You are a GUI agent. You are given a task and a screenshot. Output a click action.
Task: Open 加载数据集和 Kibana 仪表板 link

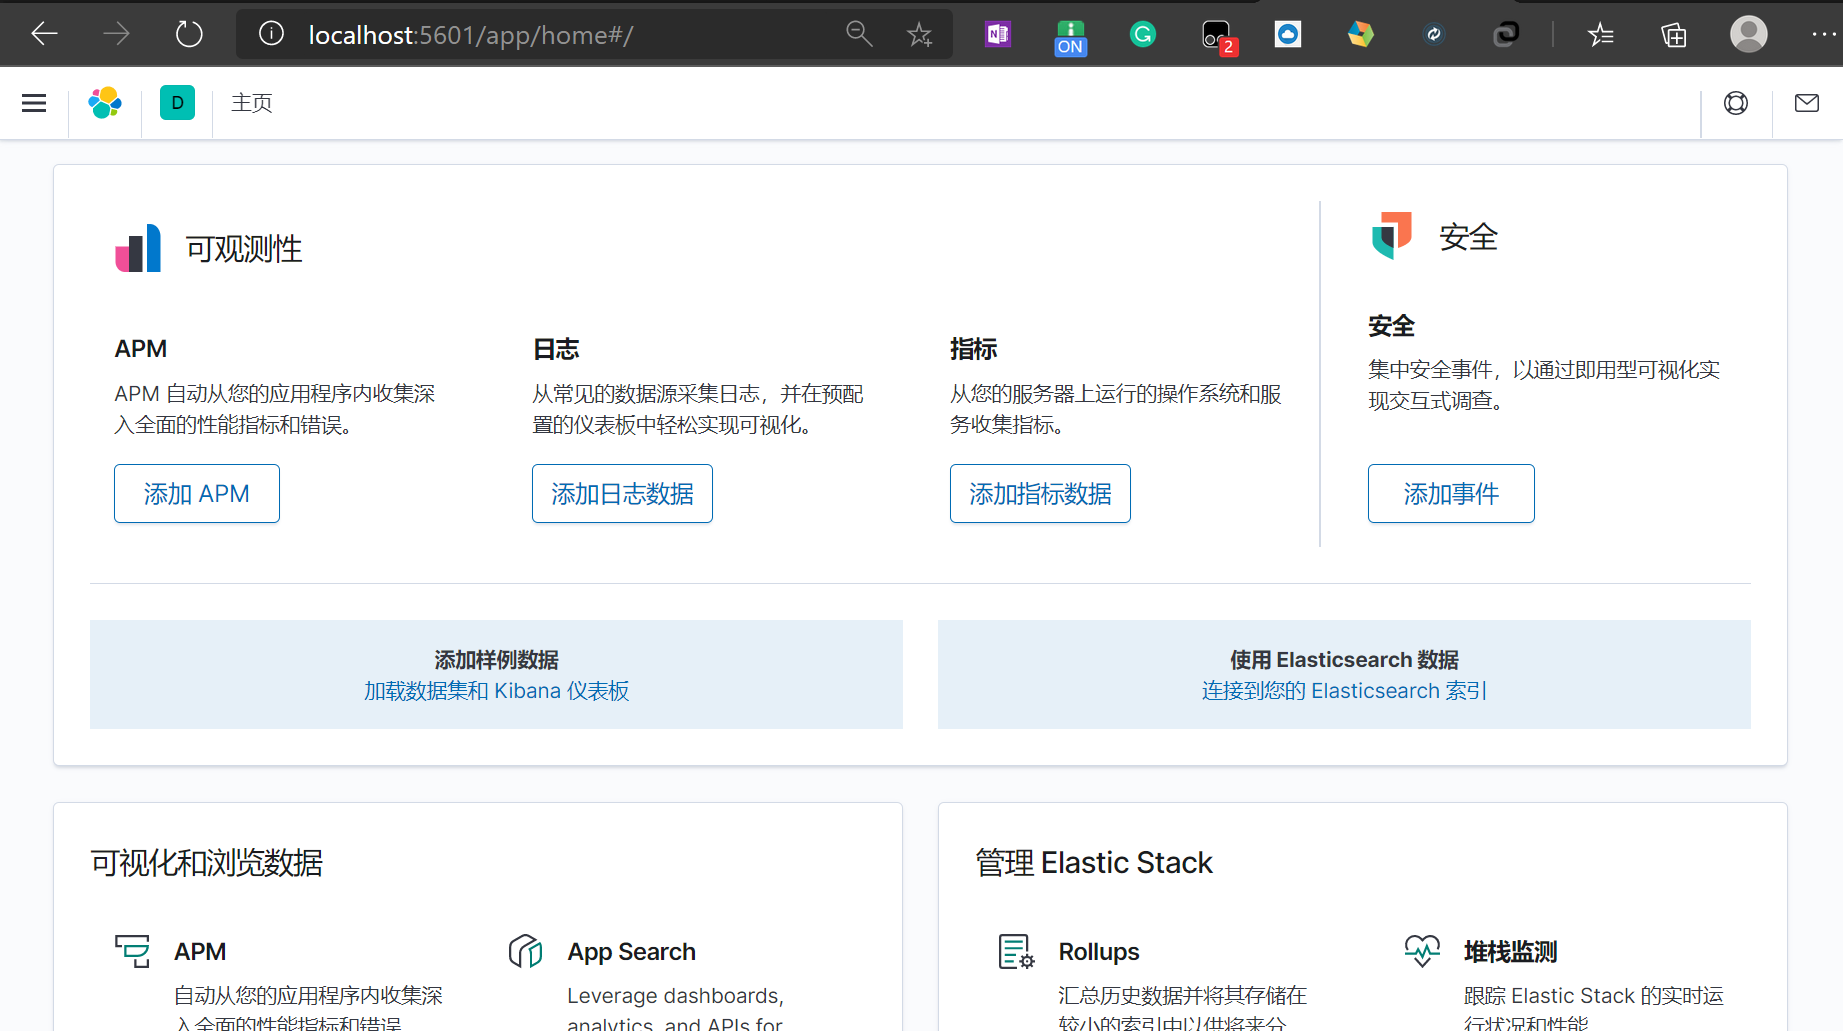tap(496, 691)
